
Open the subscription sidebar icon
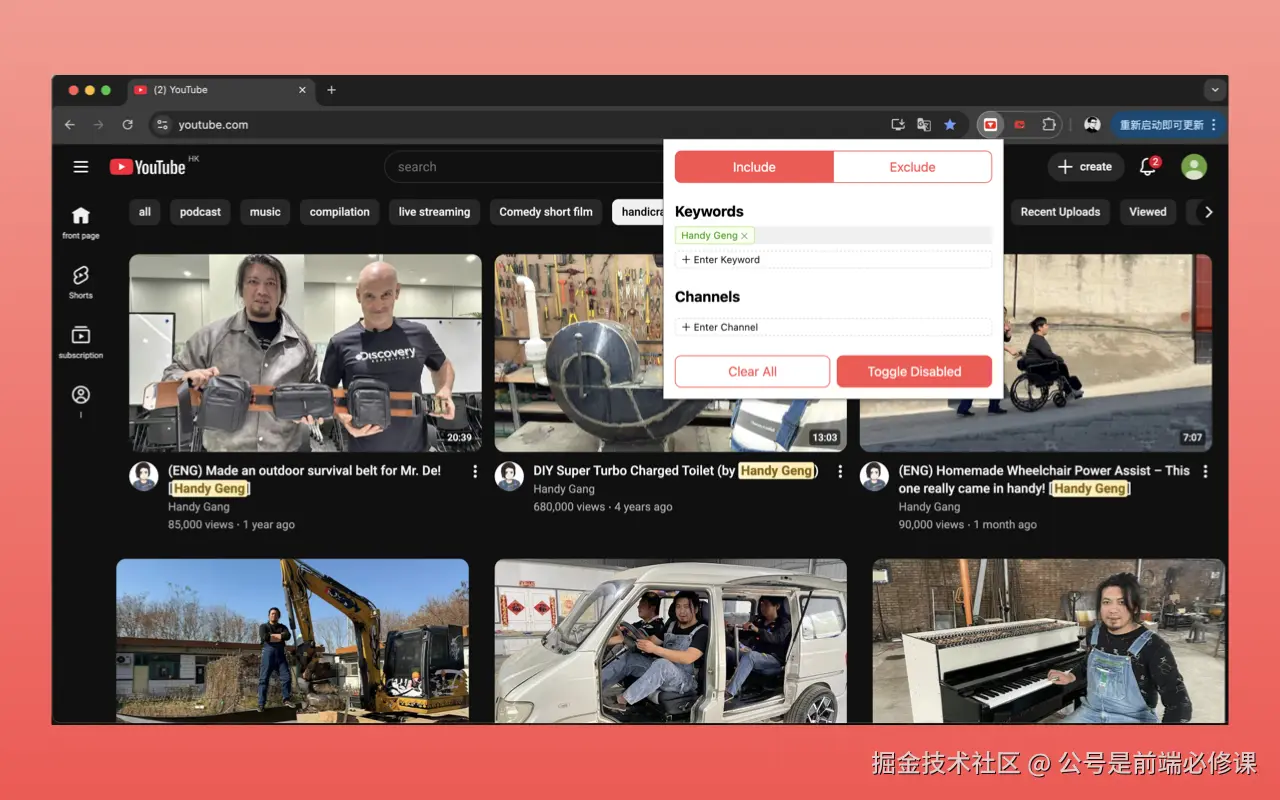[81, 342]
